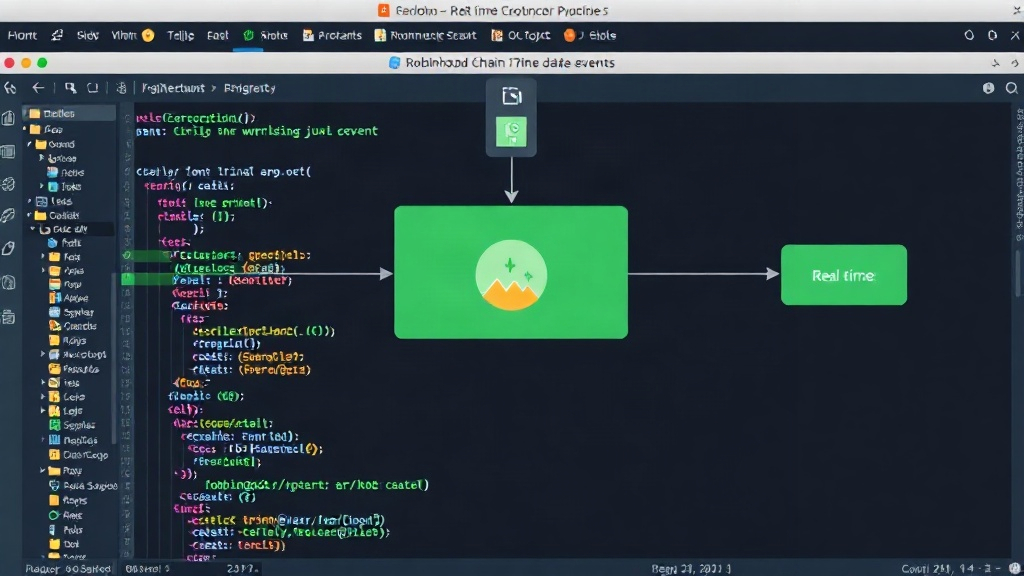Open the sixth icon in the left activity bar
Screen dimensions: 1024x576
tap(8, 282)
